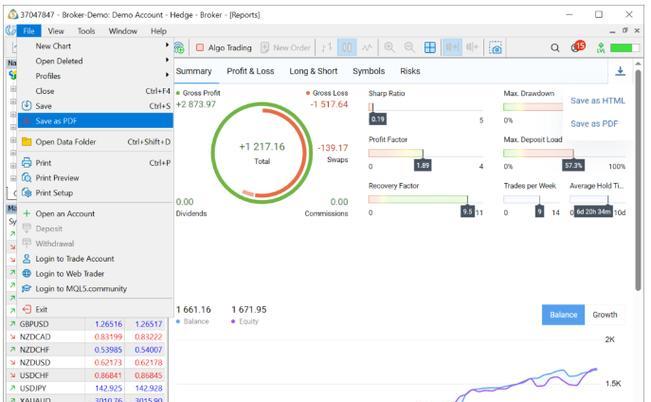Image resolution: width=651 pixels, height=402 pixels.
Task: Choose Print Preview
Action: click(x=95, y=177)
